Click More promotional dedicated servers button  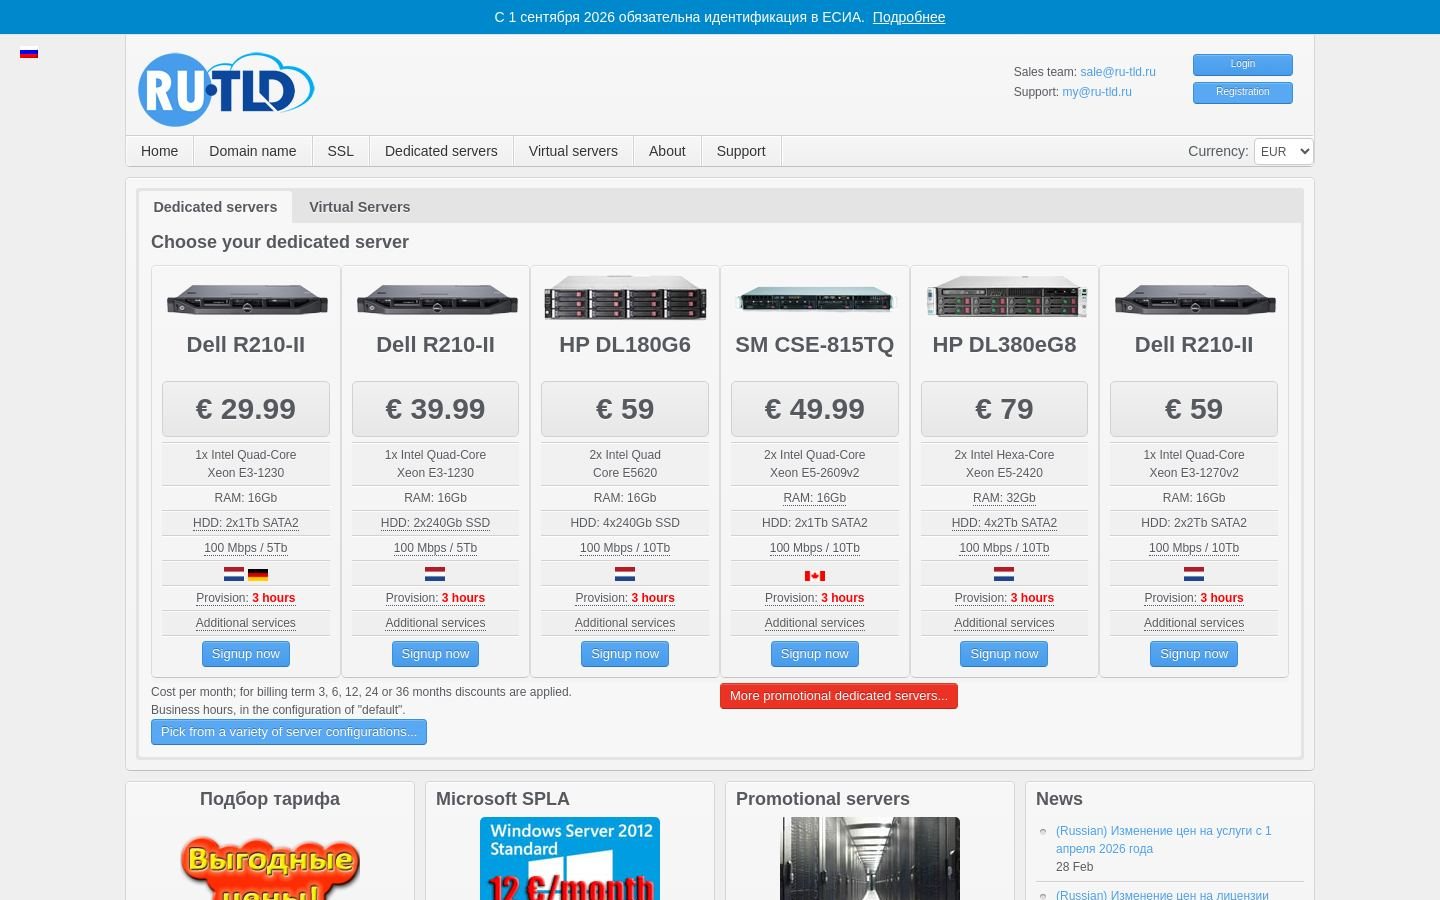[x=839, y=696]
